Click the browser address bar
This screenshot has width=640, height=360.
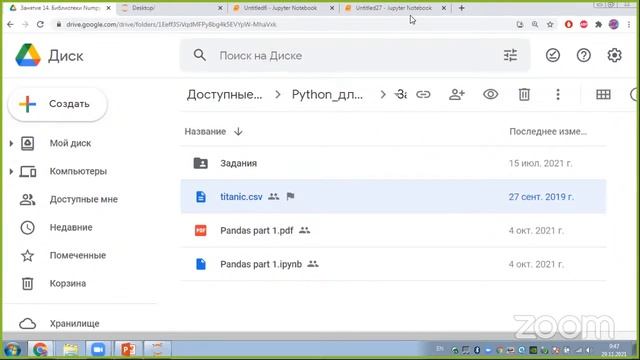coord(282,24)
